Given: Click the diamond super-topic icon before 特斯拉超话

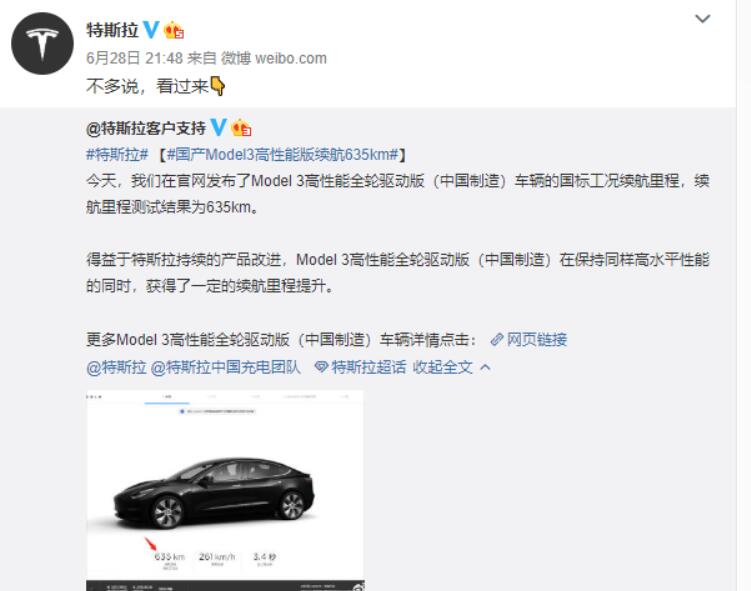Looking at the screenshot, I should click(321, 367).
